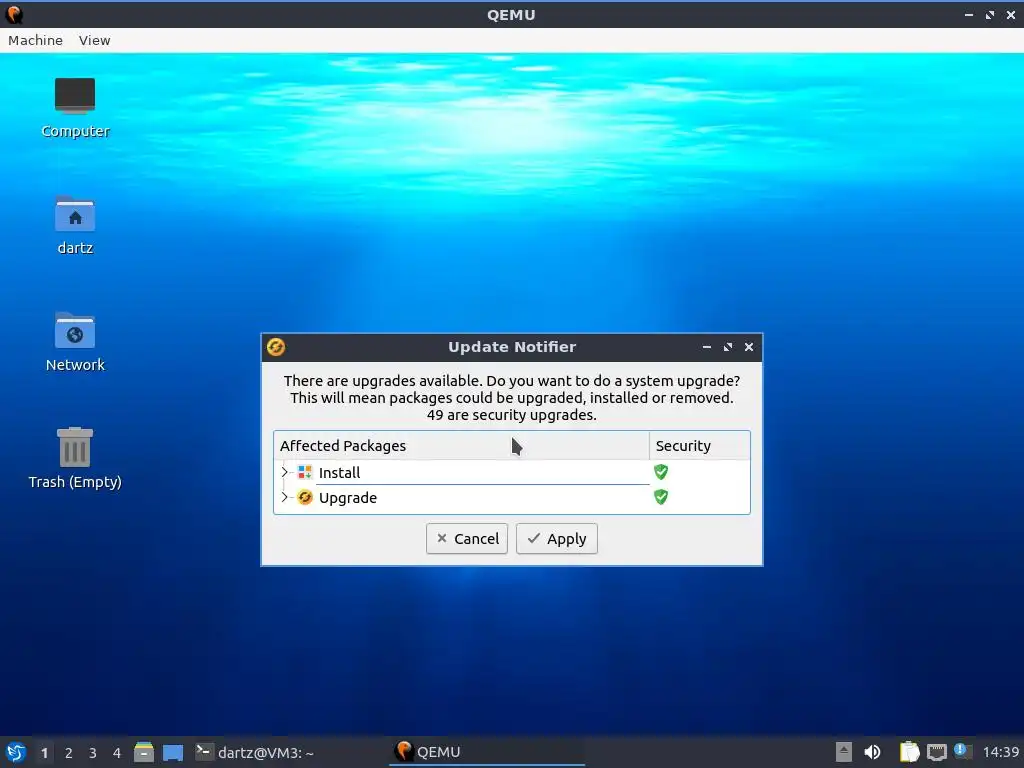
Task: Click the QEMU window title icon
Action: (14, 14)
